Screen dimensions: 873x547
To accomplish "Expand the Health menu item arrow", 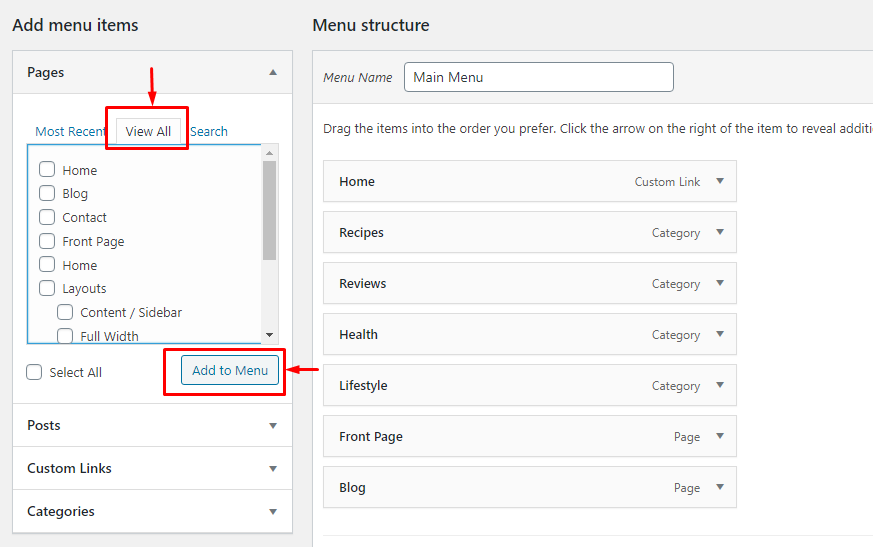I will coord(719,334).
